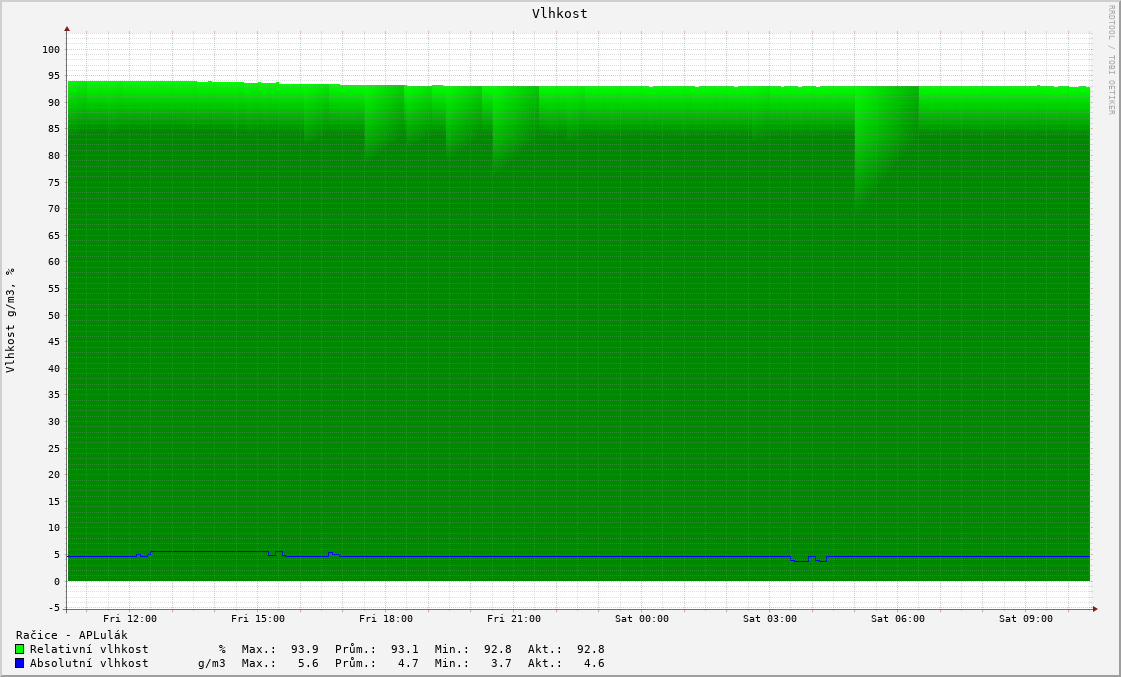Click the Relativní vlhkost legend label
1121x677 pixels.
tap(89, 649)
